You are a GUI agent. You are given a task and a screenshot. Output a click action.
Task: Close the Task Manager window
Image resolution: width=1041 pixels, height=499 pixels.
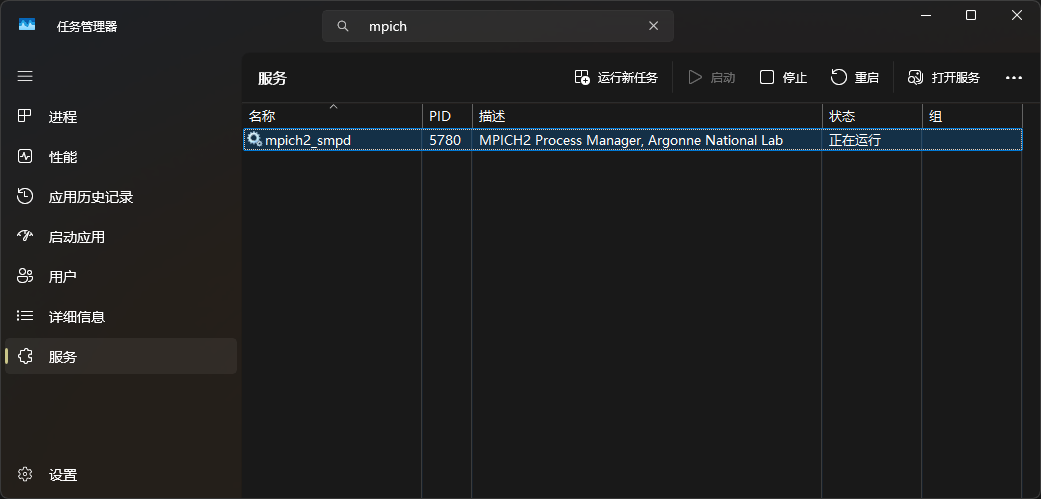[1017, 15]
